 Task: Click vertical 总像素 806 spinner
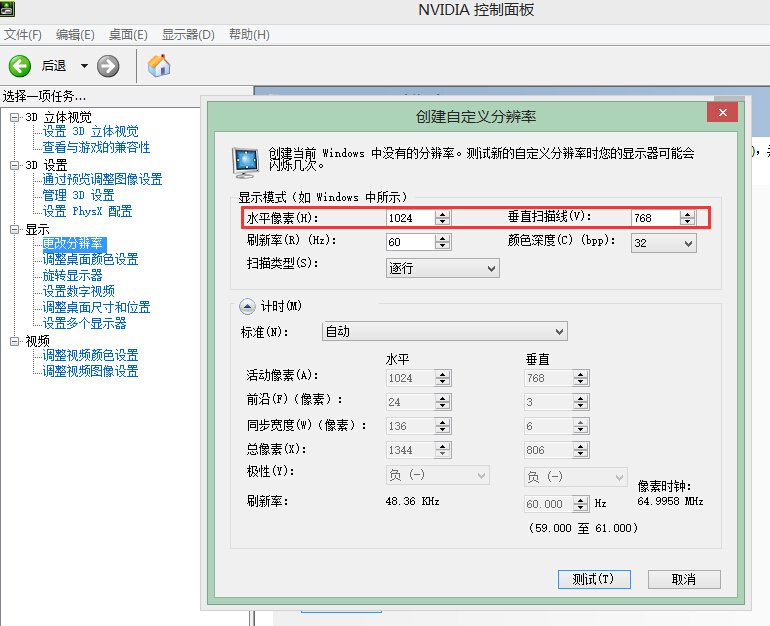coord(580,450)
